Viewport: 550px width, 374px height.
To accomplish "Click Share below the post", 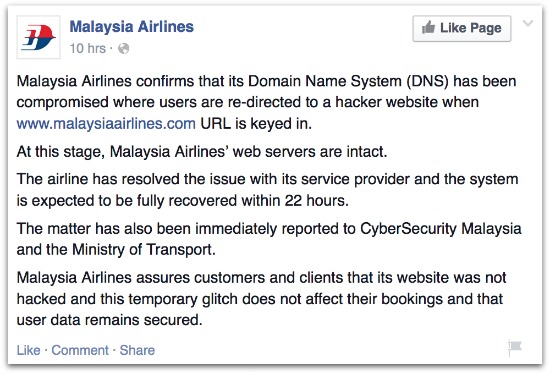I will tap(137, 350).
